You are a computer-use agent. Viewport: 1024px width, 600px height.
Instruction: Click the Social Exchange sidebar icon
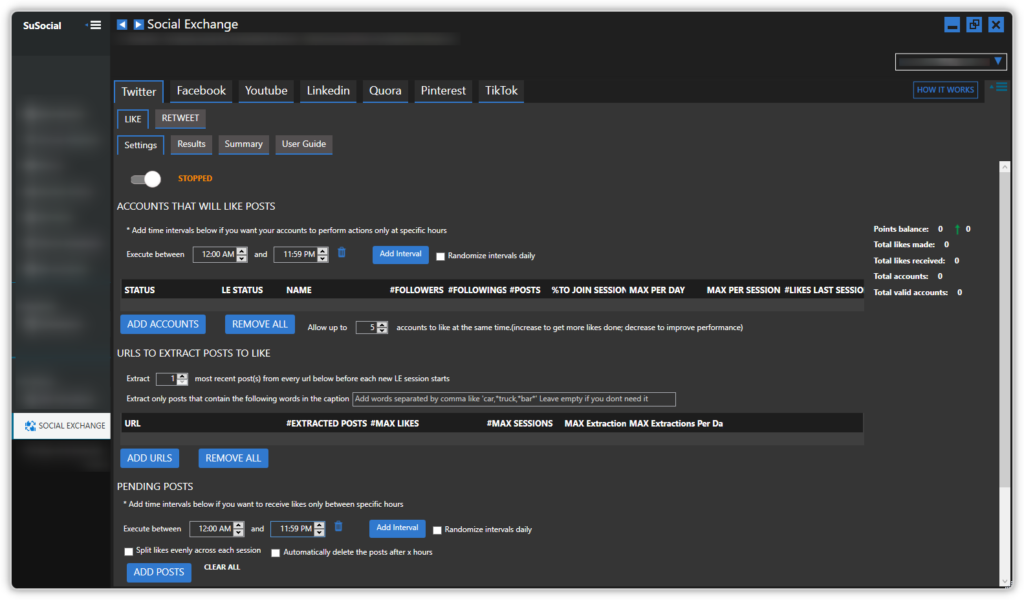30,426
